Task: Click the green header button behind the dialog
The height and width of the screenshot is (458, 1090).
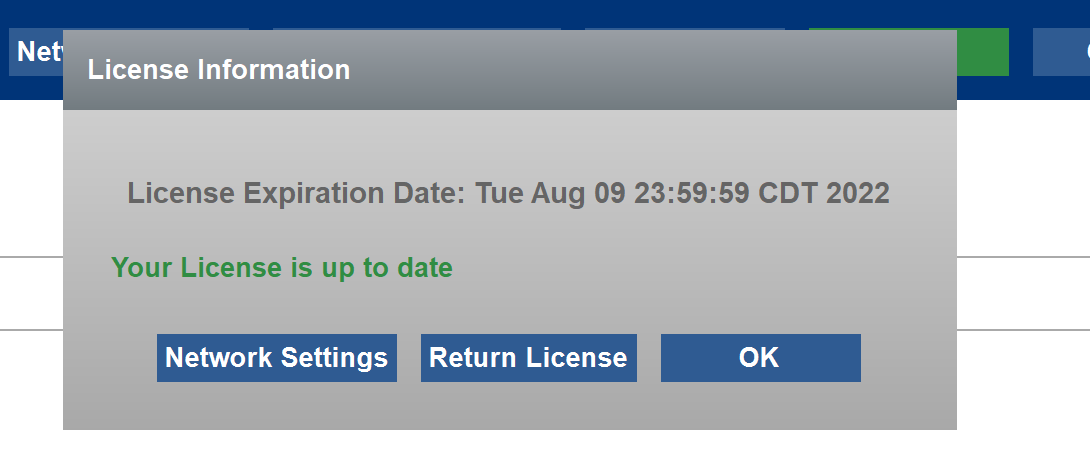Action: pos(982,52)
